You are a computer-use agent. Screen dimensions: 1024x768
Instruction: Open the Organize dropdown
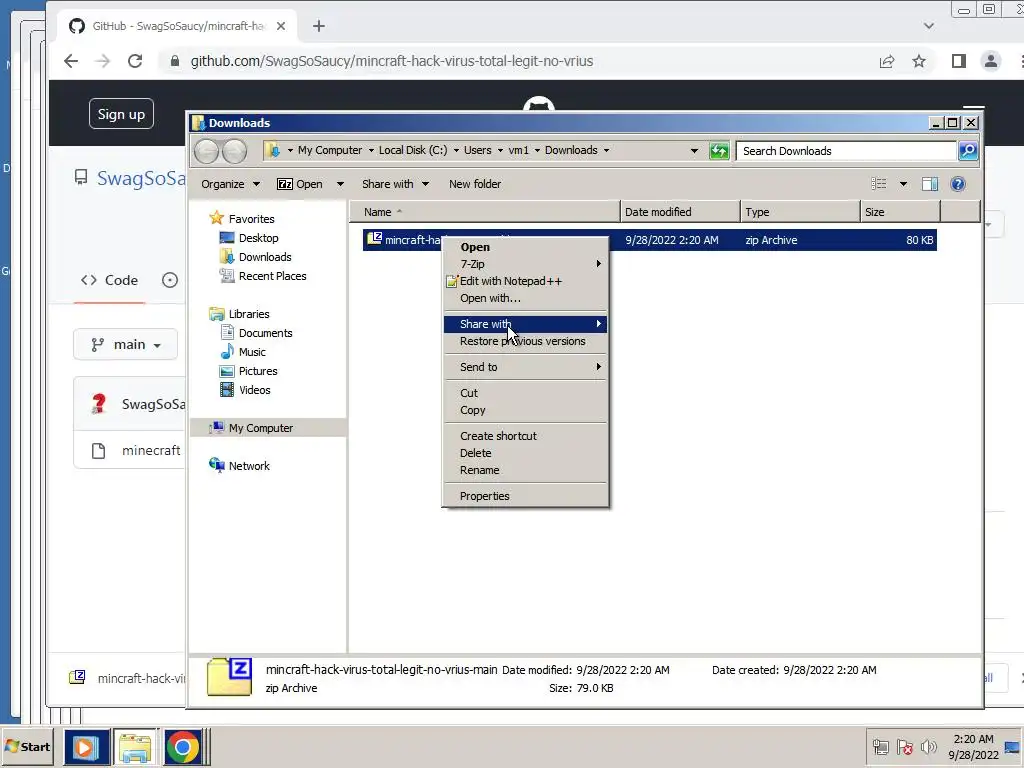pos(231,184)
